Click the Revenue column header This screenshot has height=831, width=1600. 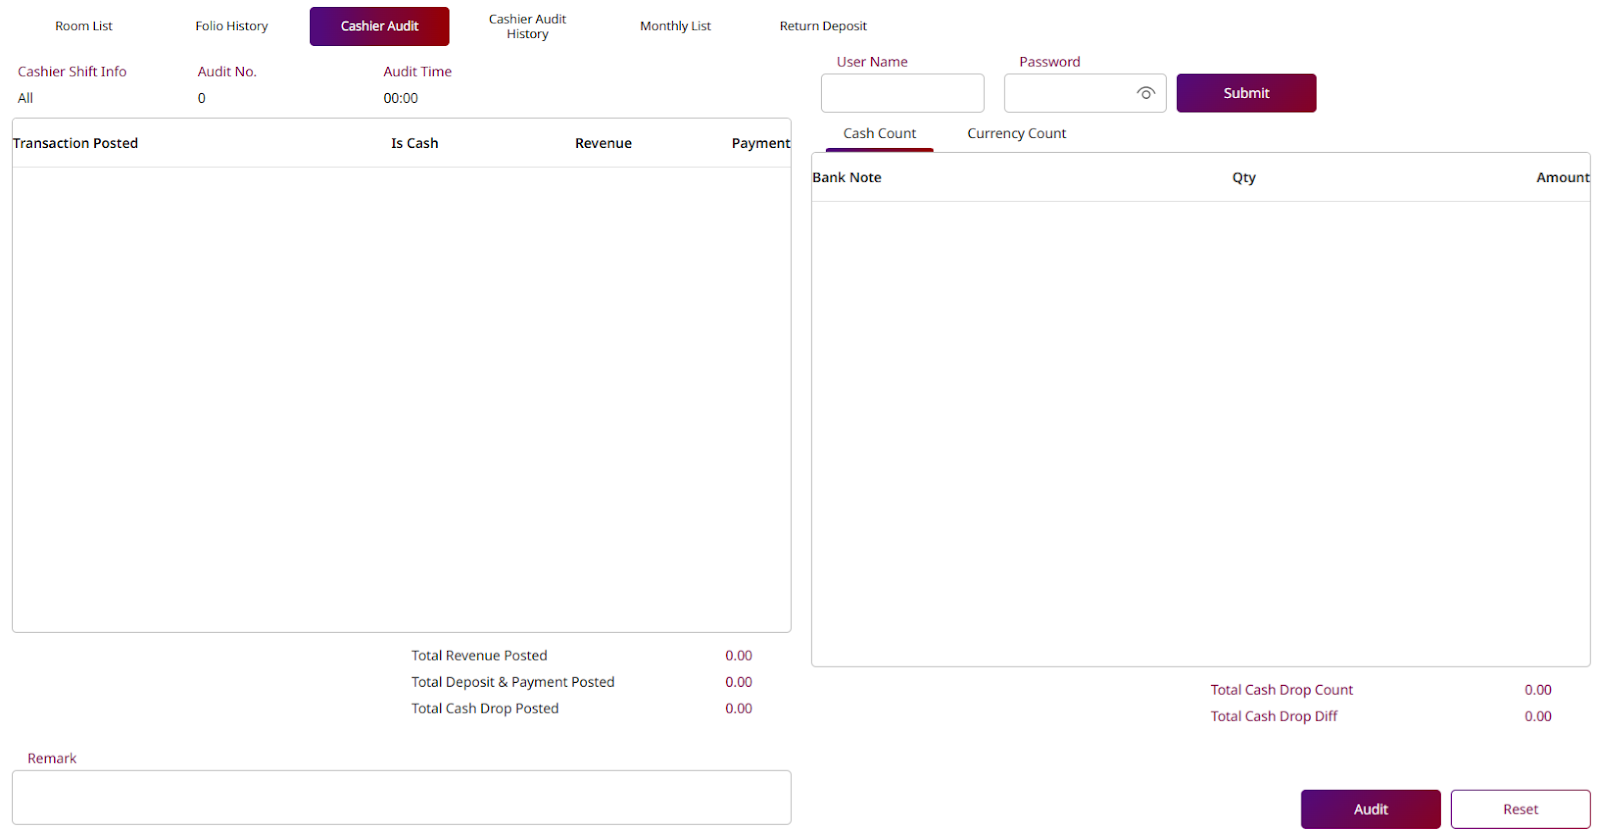pos(603,143)
